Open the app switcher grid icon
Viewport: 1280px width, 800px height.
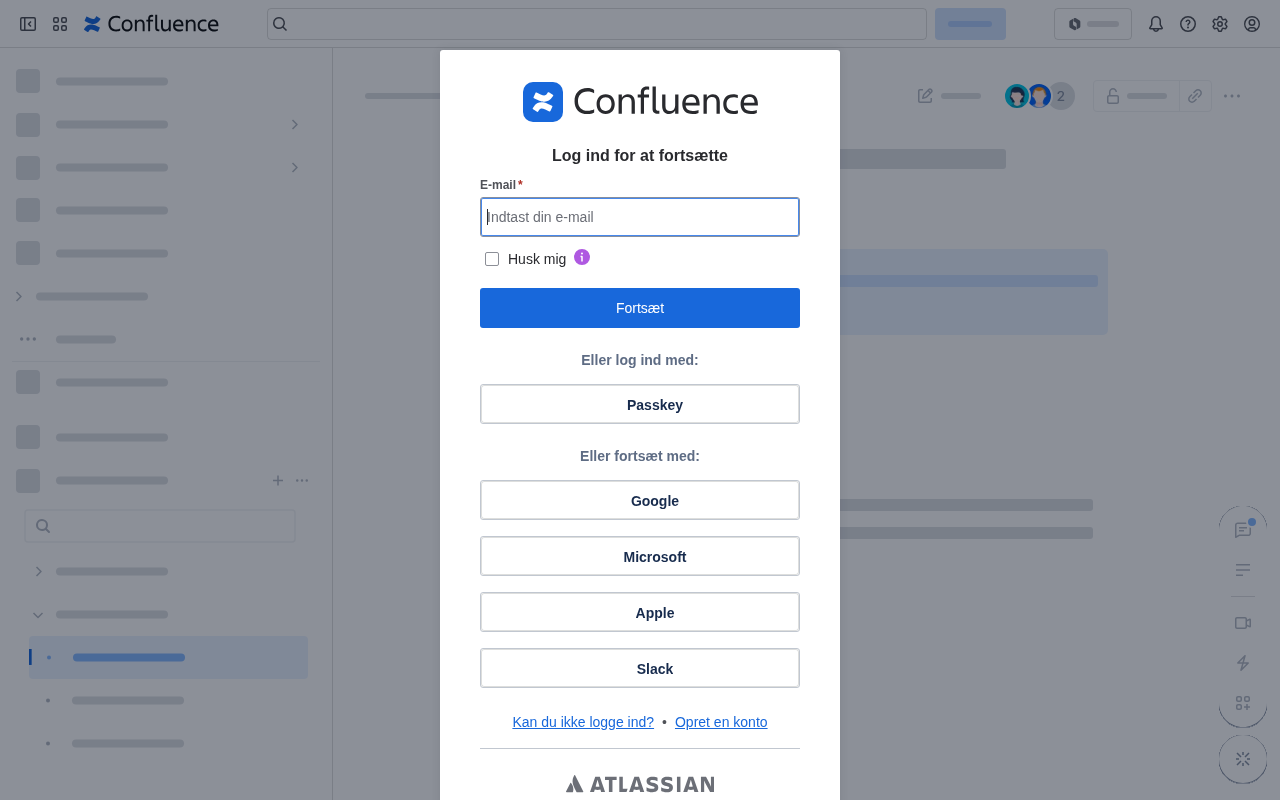tap(60, 24)
